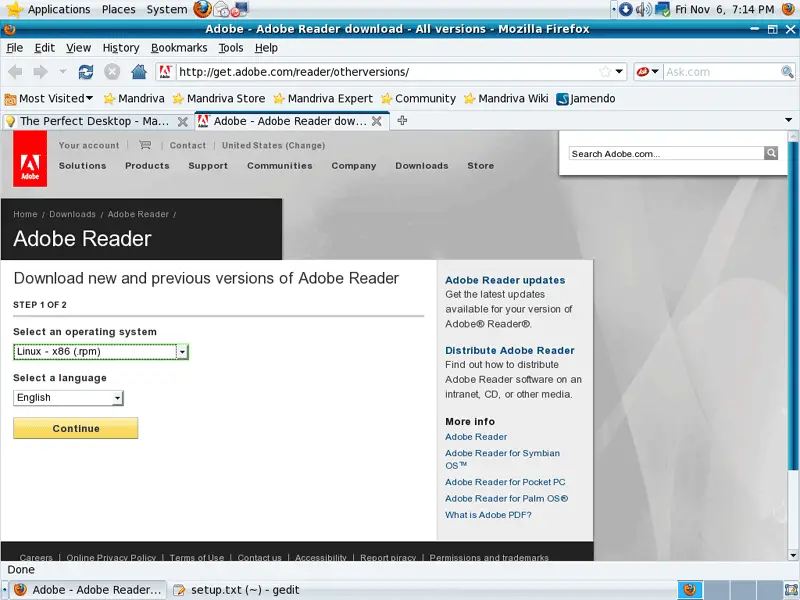The height and width of the screenshot is (600, 800).
Task: Open the View menu
Action: point(78,48)
